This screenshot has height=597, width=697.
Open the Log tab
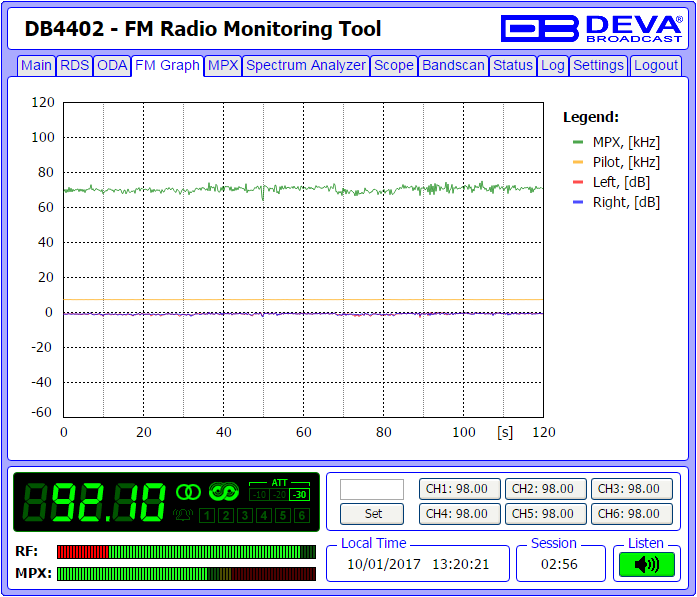click(x=553, y=65)
